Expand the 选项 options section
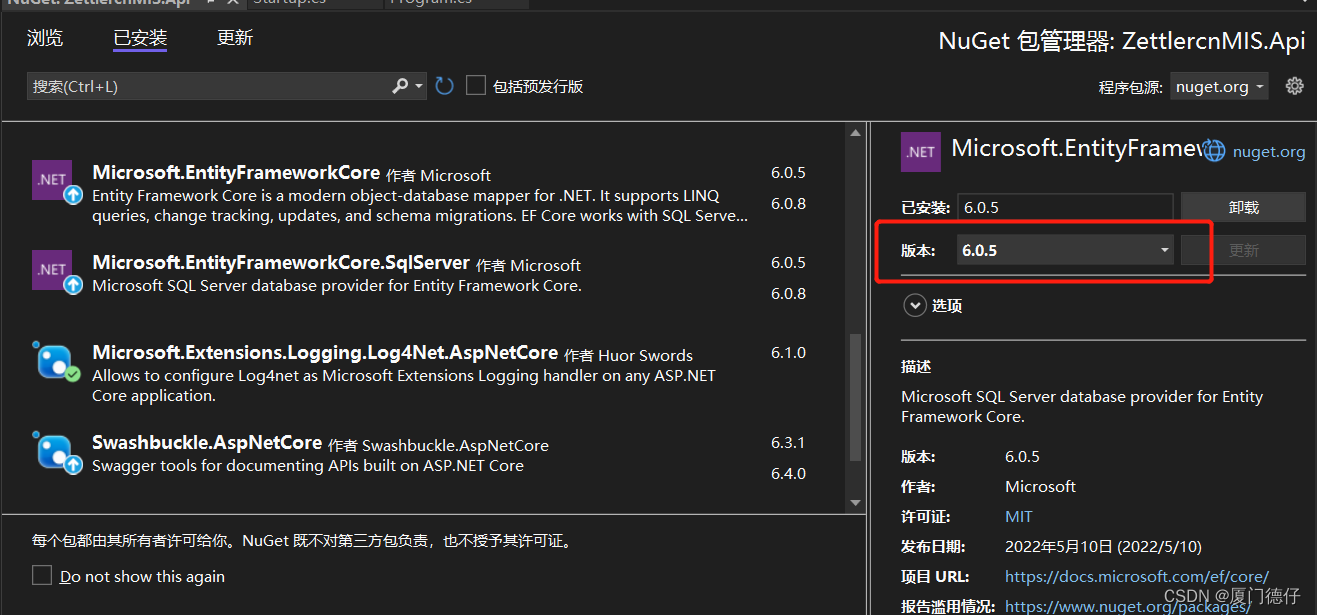Image resolution: width=1317 pixels, height=615 pixels. pos(915,305)
